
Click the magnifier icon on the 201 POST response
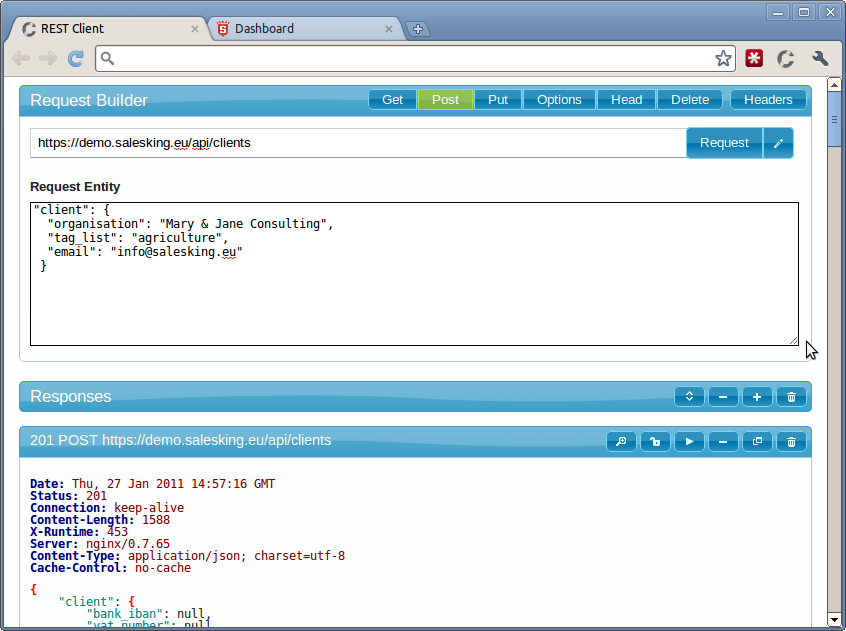[621, 442]
